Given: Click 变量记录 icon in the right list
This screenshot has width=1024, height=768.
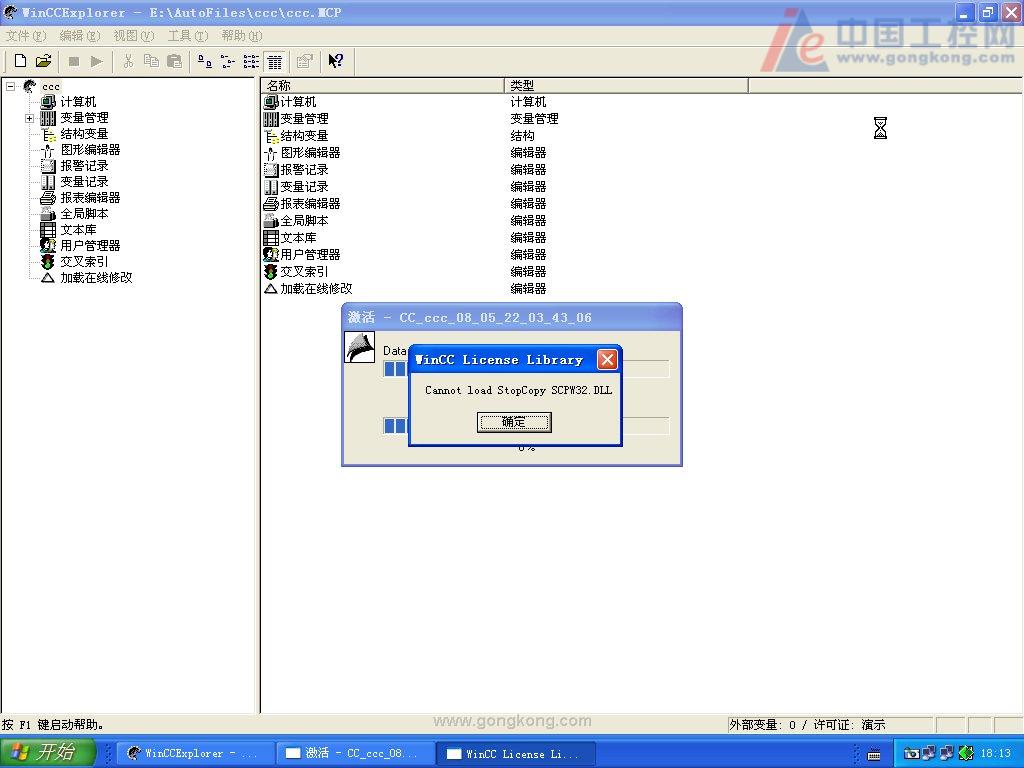Looking at the screenshot, I should coord(271,187).
